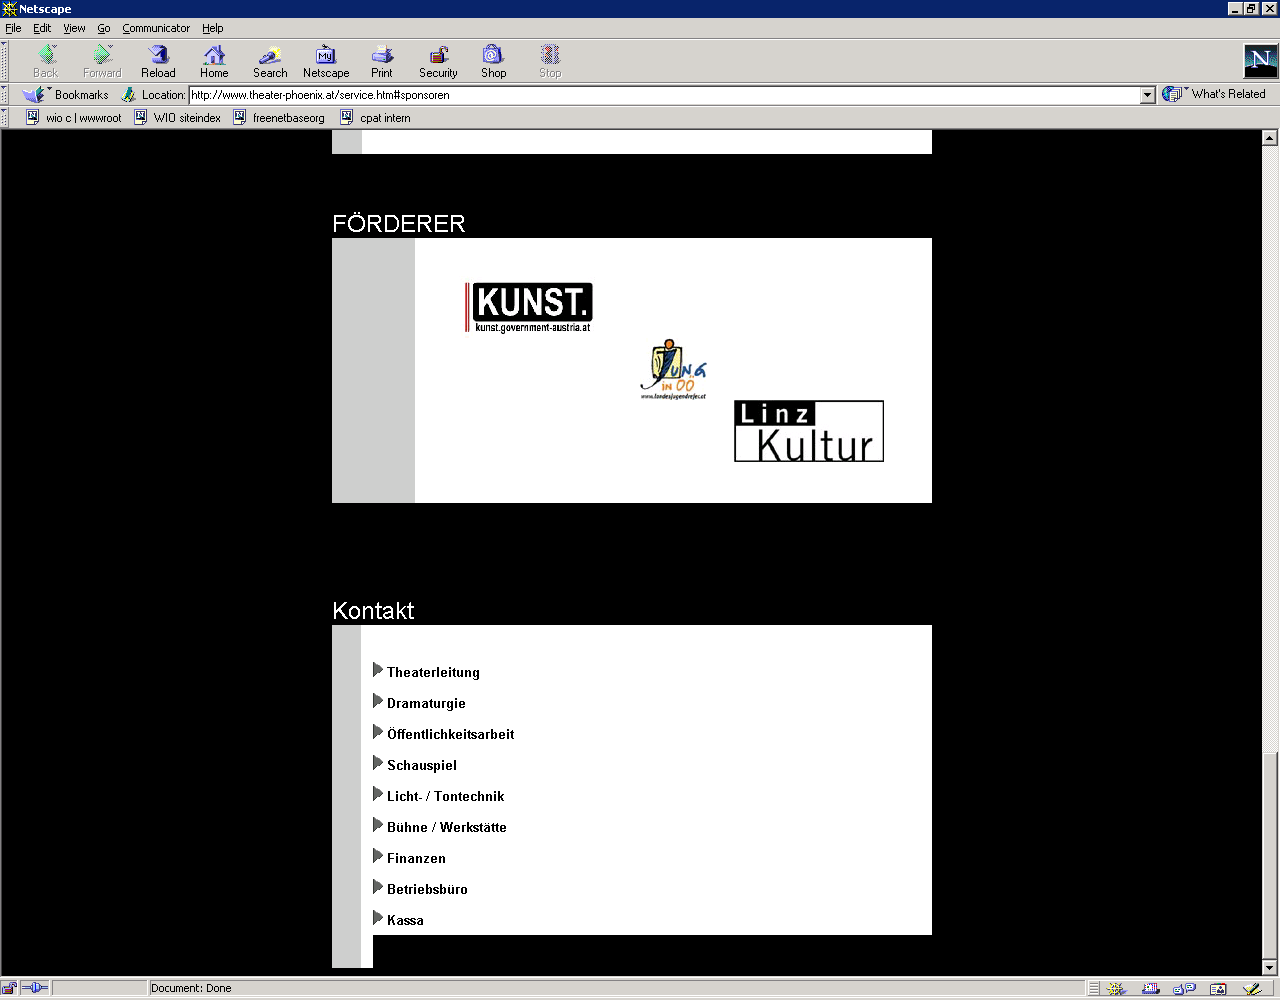Click the Reload toolbar icon
This screenshot has width=1280, height=1000.
pyautogui.click(x=158, y=61)
